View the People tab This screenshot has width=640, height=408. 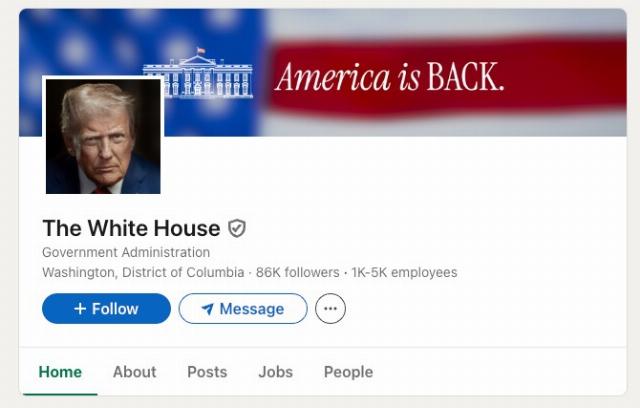click(x=348, y=372)
